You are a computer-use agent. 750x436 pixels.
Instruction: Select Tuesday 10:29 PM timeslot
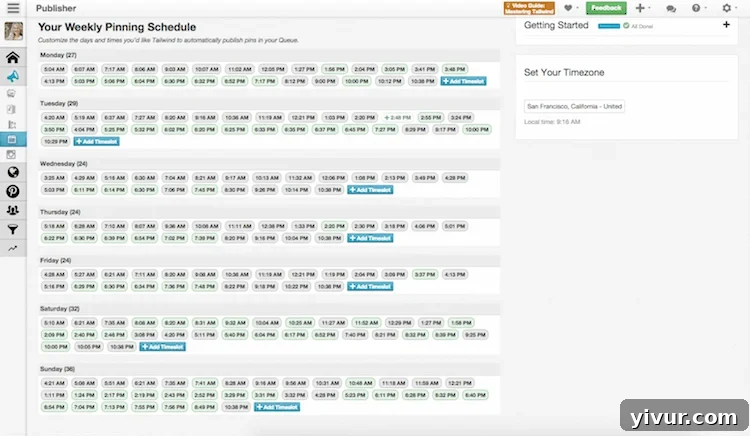[55, 142]
